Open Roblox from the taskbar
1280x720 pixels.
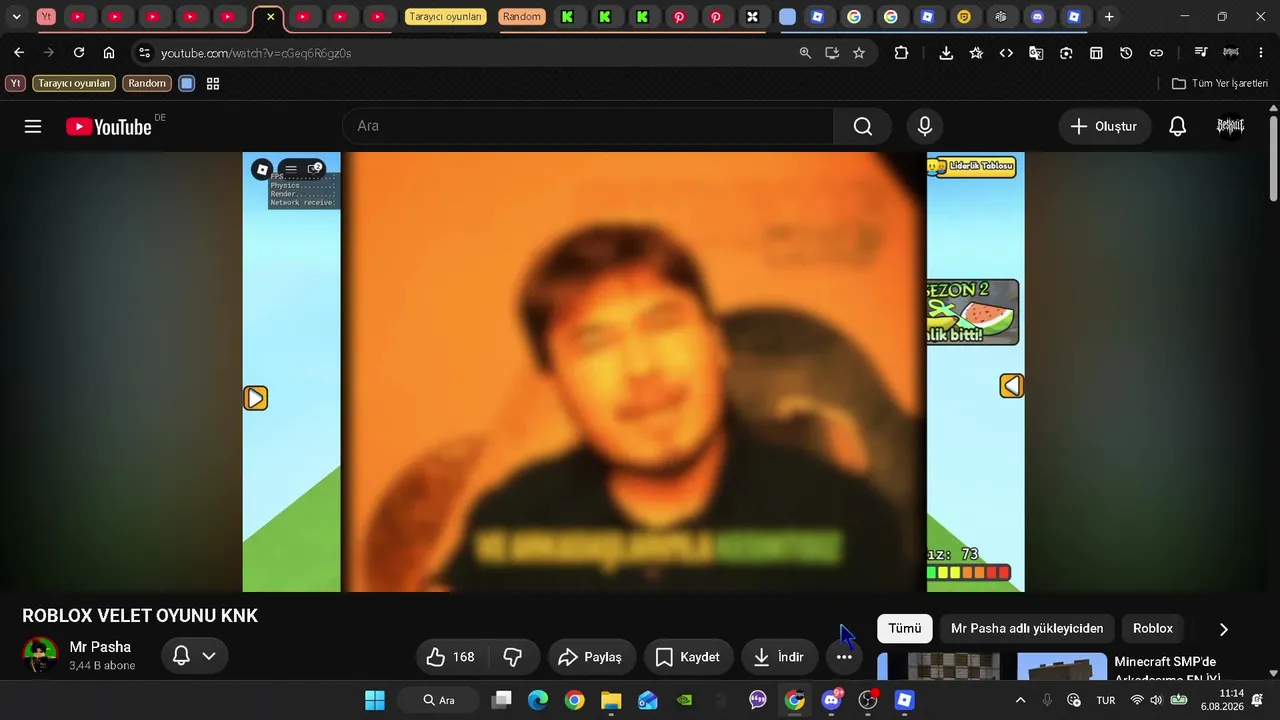click(x=904, y=700)
